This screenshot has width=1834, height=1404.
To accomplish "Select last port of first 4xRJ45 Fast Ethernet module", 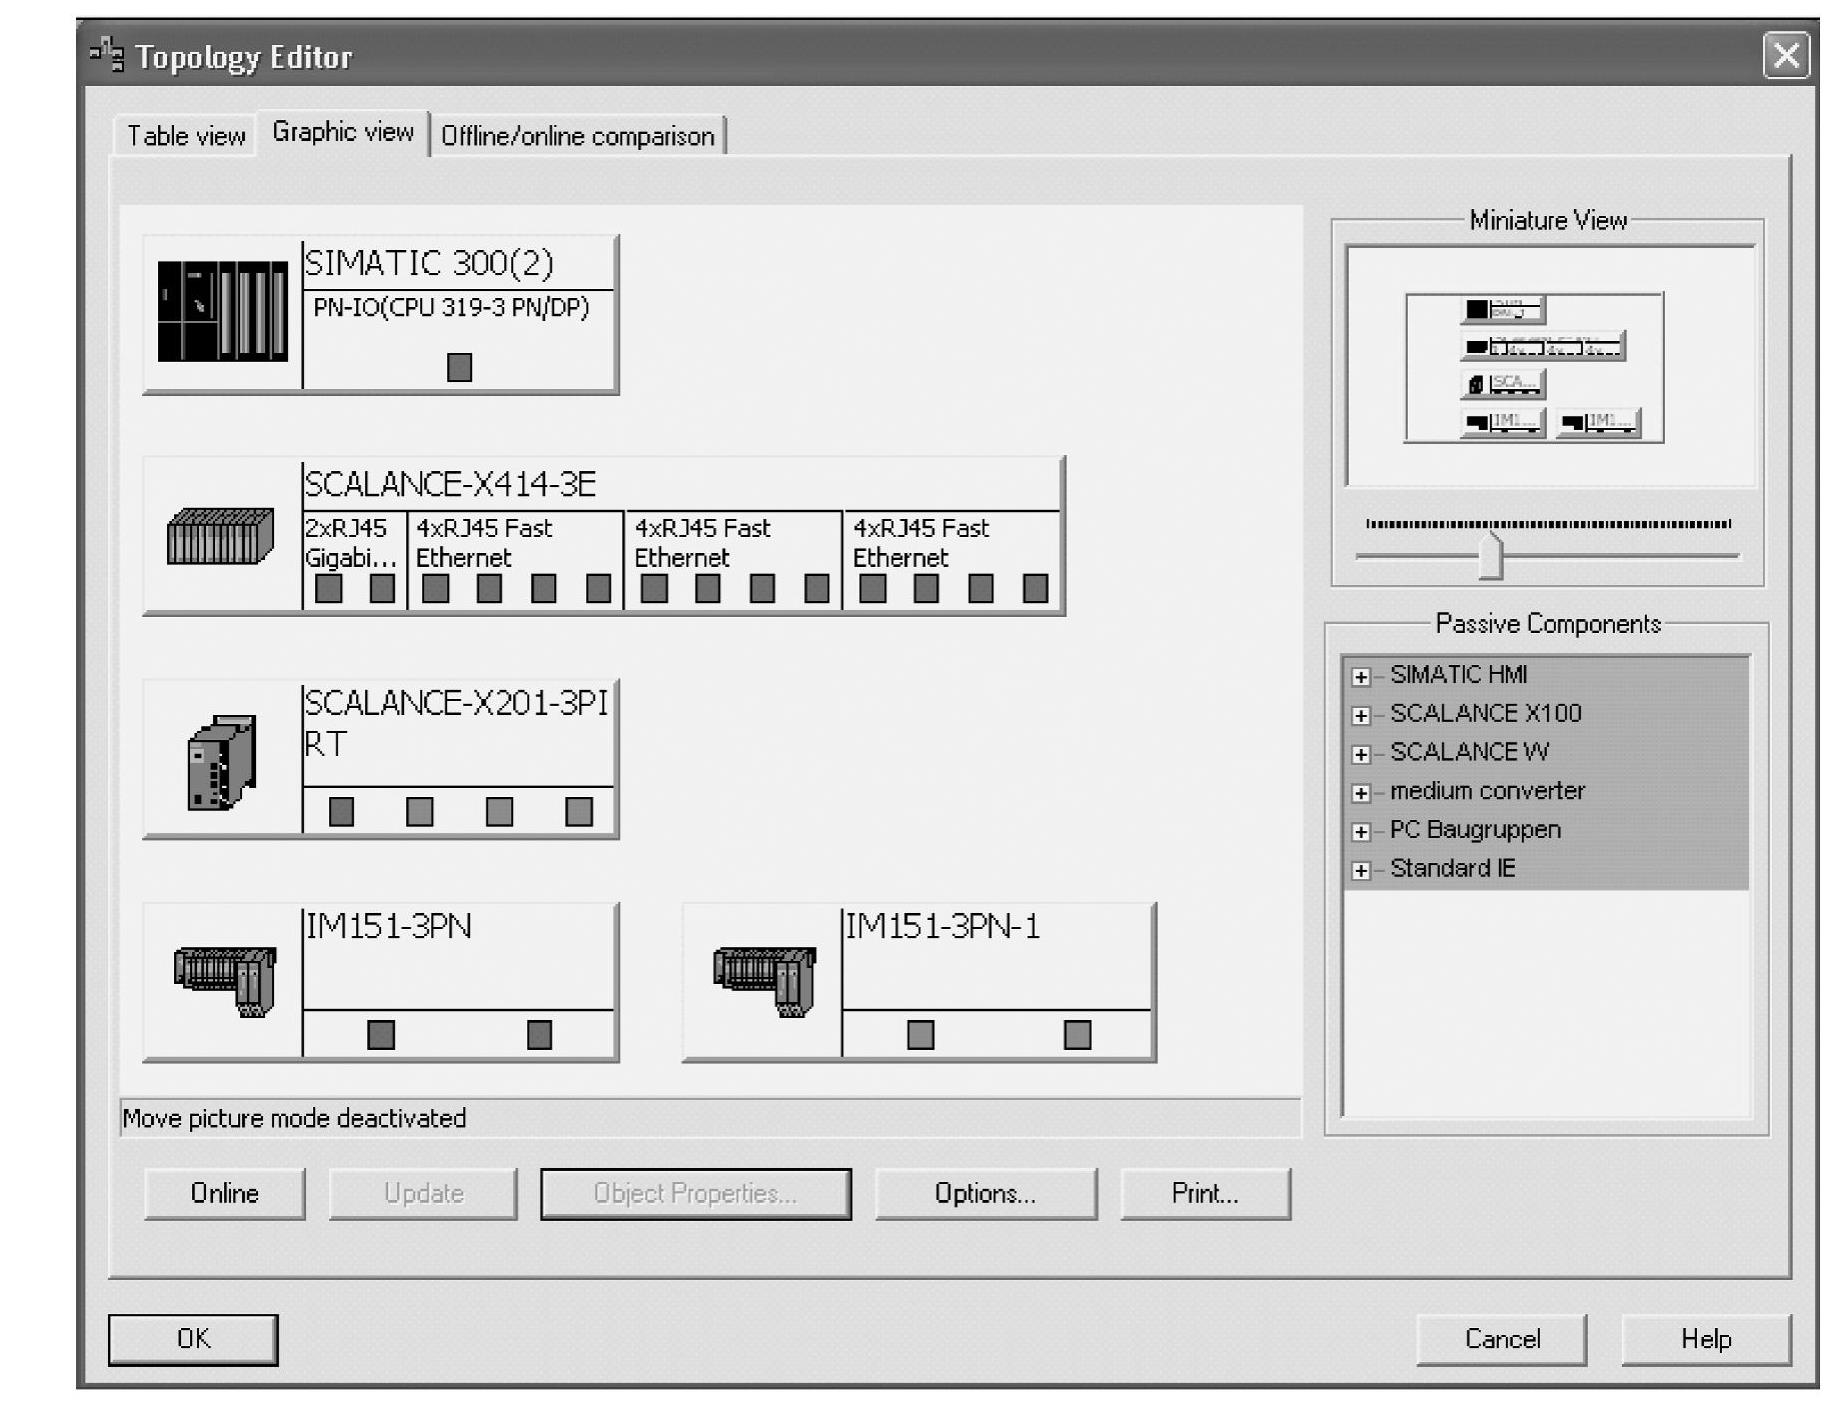I will [x=598, y=588].
